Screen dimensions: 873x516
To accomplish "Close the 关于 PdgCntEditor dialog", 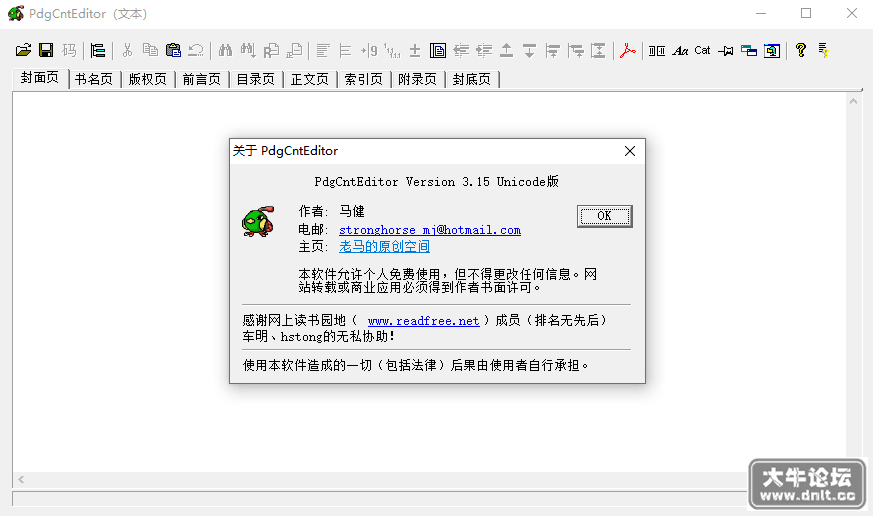I will click(630, 151).
